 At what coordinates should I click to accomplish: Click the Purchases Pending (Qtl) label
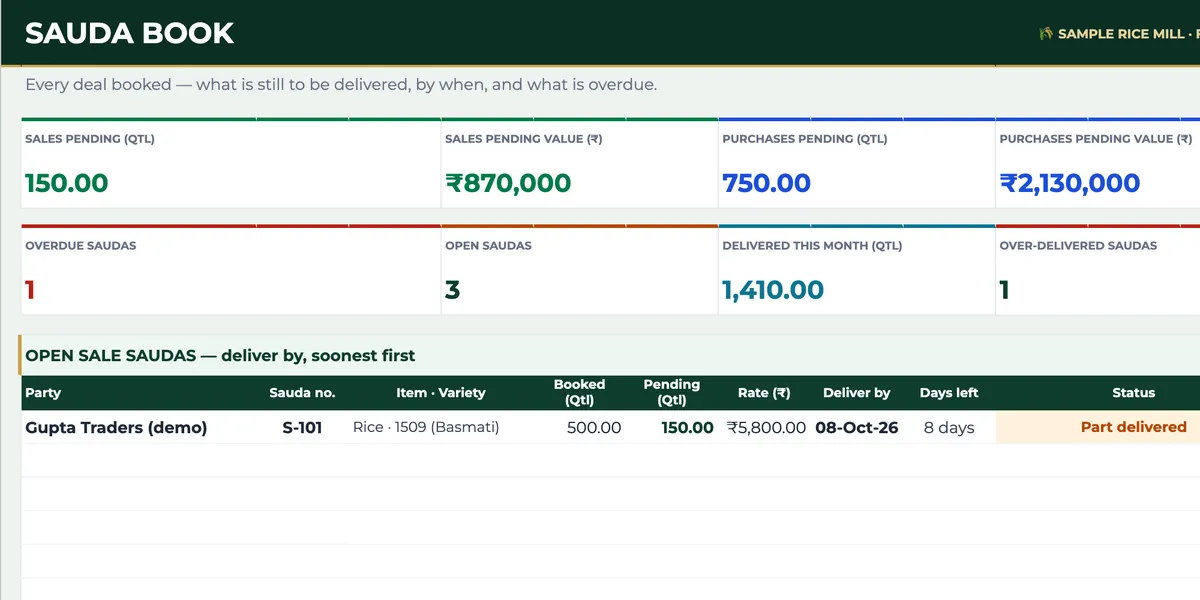click(805, 139)
